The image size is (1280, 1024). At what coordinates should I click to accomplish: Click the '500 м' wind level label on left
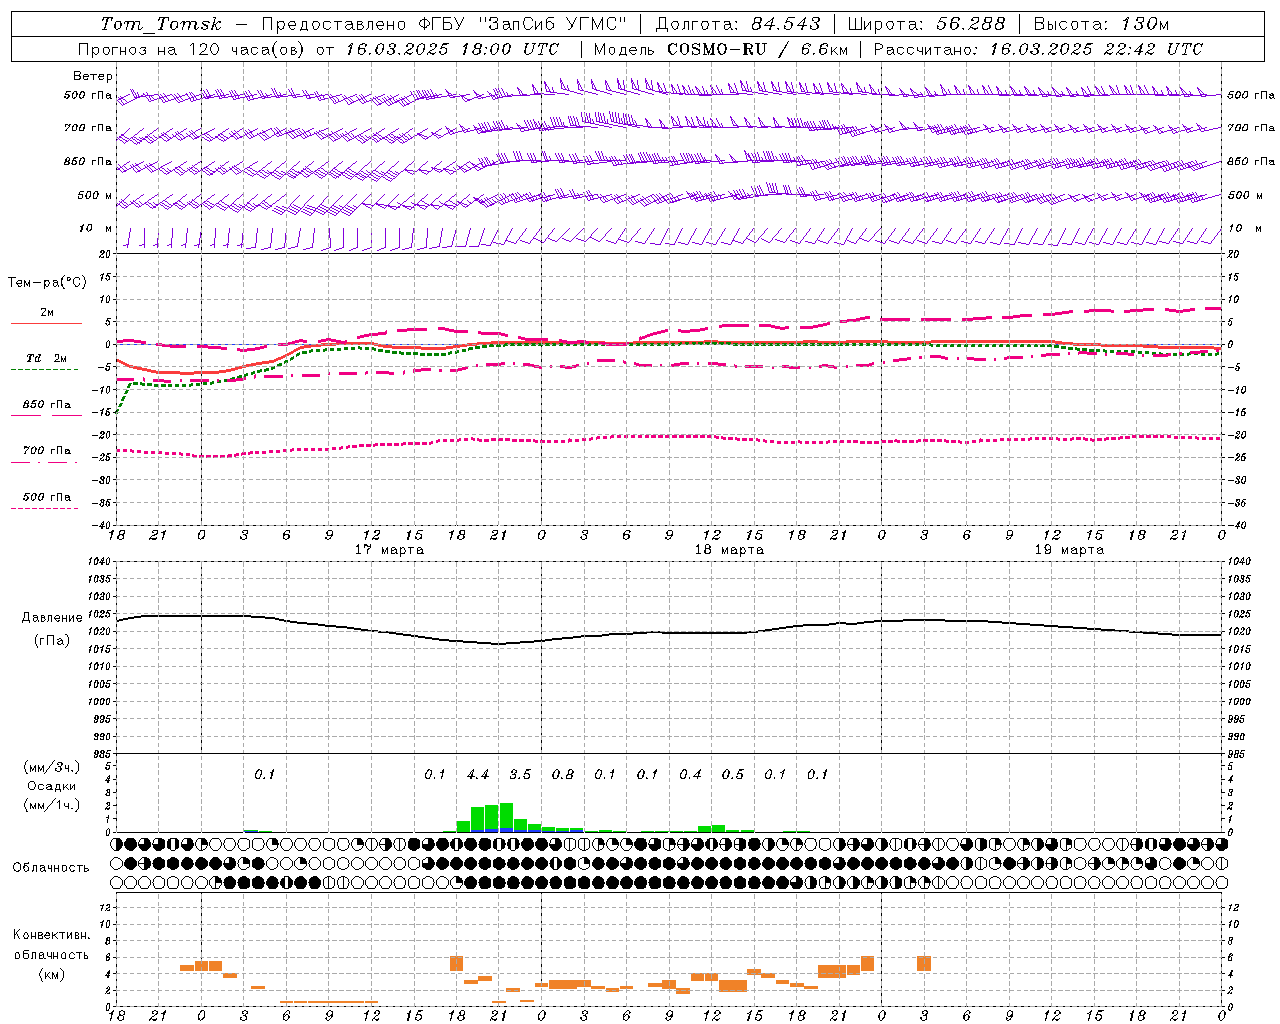pyautogui.click(x=95, y=195)
